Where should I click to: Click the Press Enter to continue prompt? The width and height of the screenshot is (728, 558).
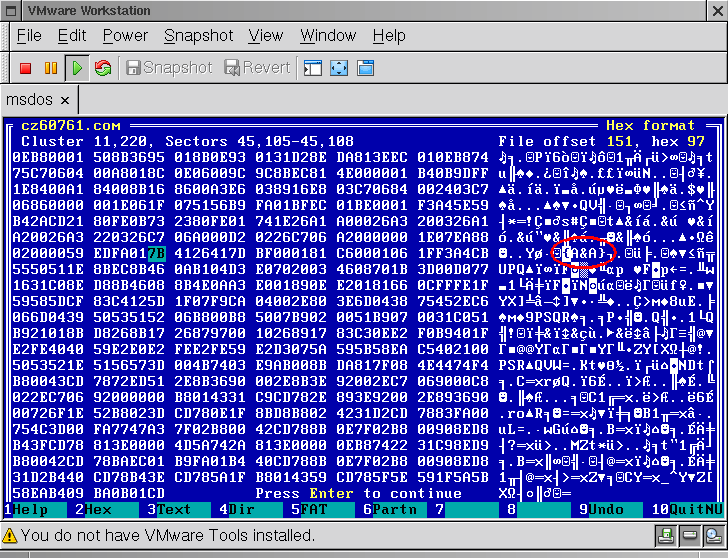[x=358, y=493]
